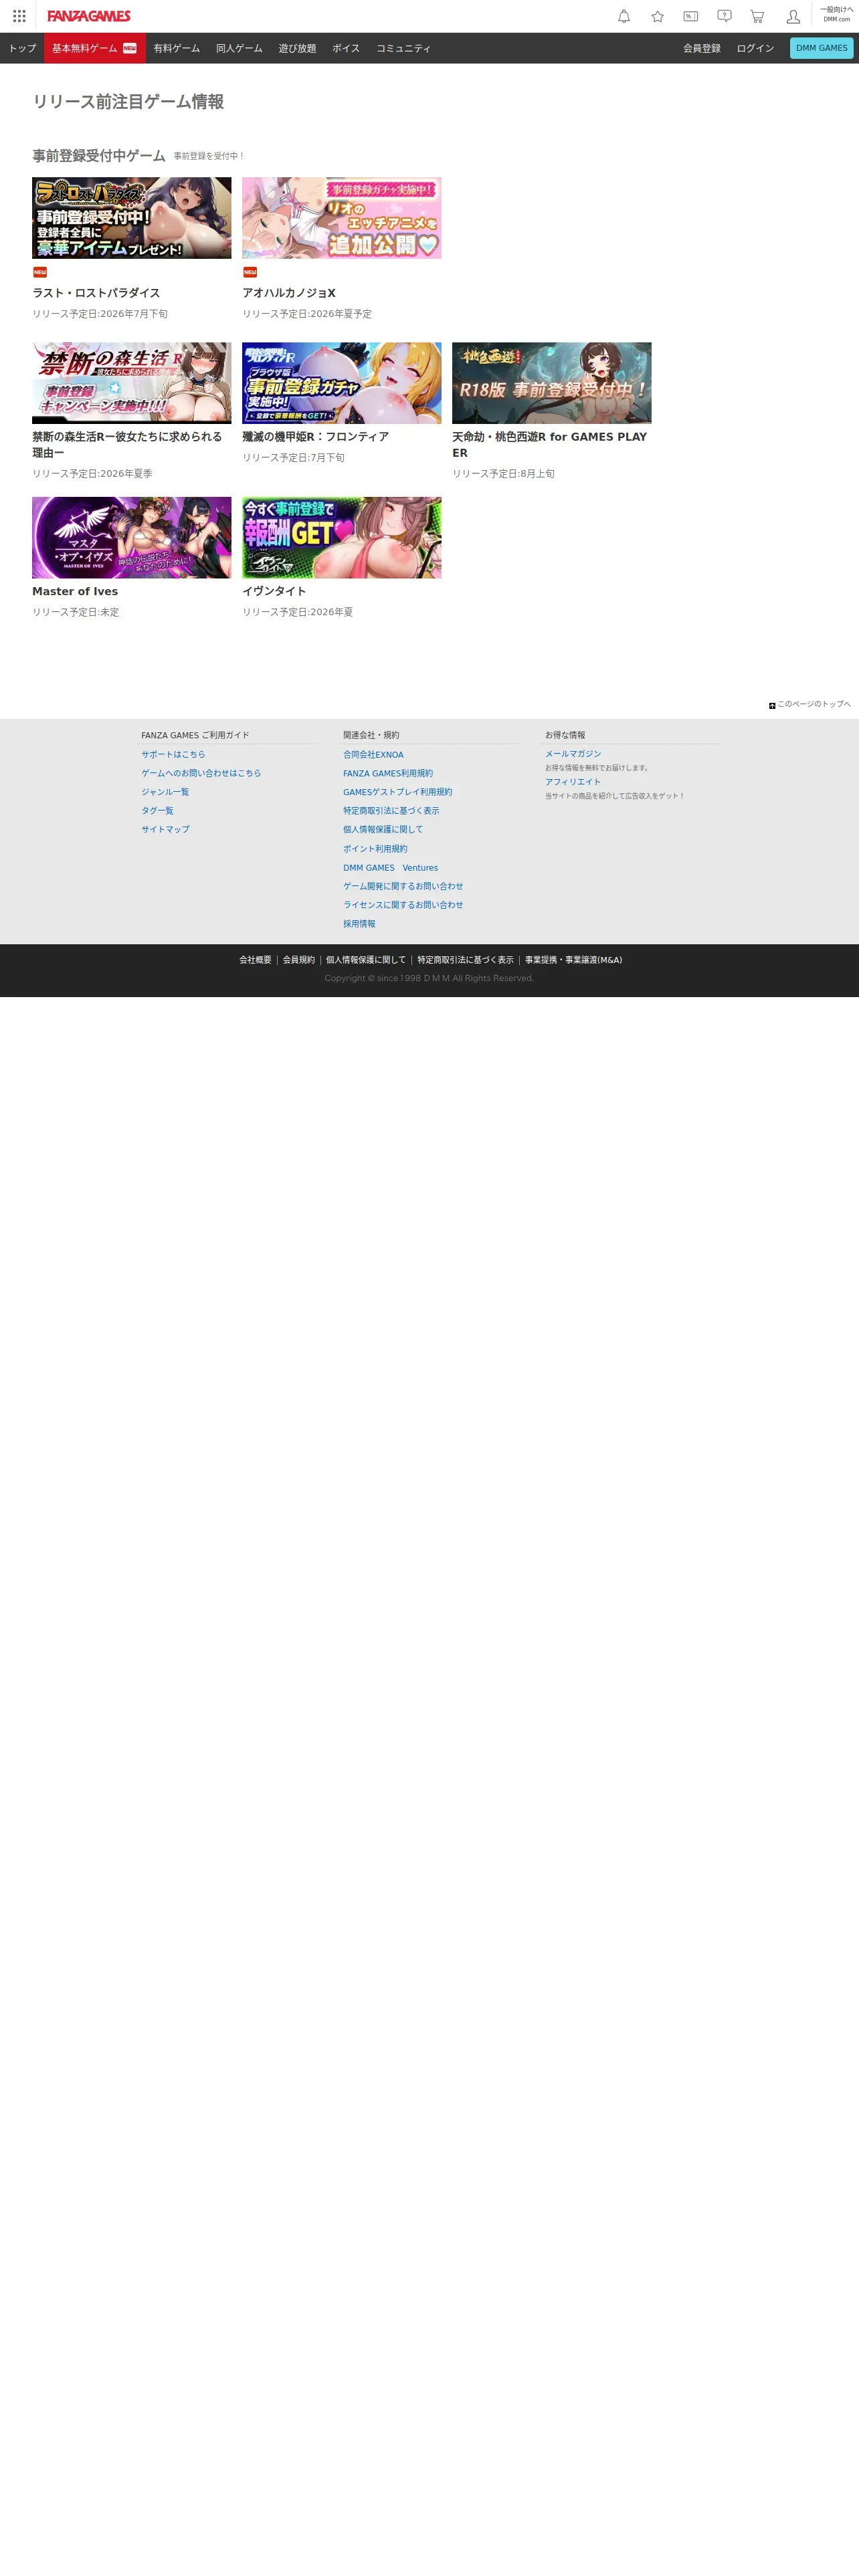Open アオハルカノジョX banner image

(342, 218)
